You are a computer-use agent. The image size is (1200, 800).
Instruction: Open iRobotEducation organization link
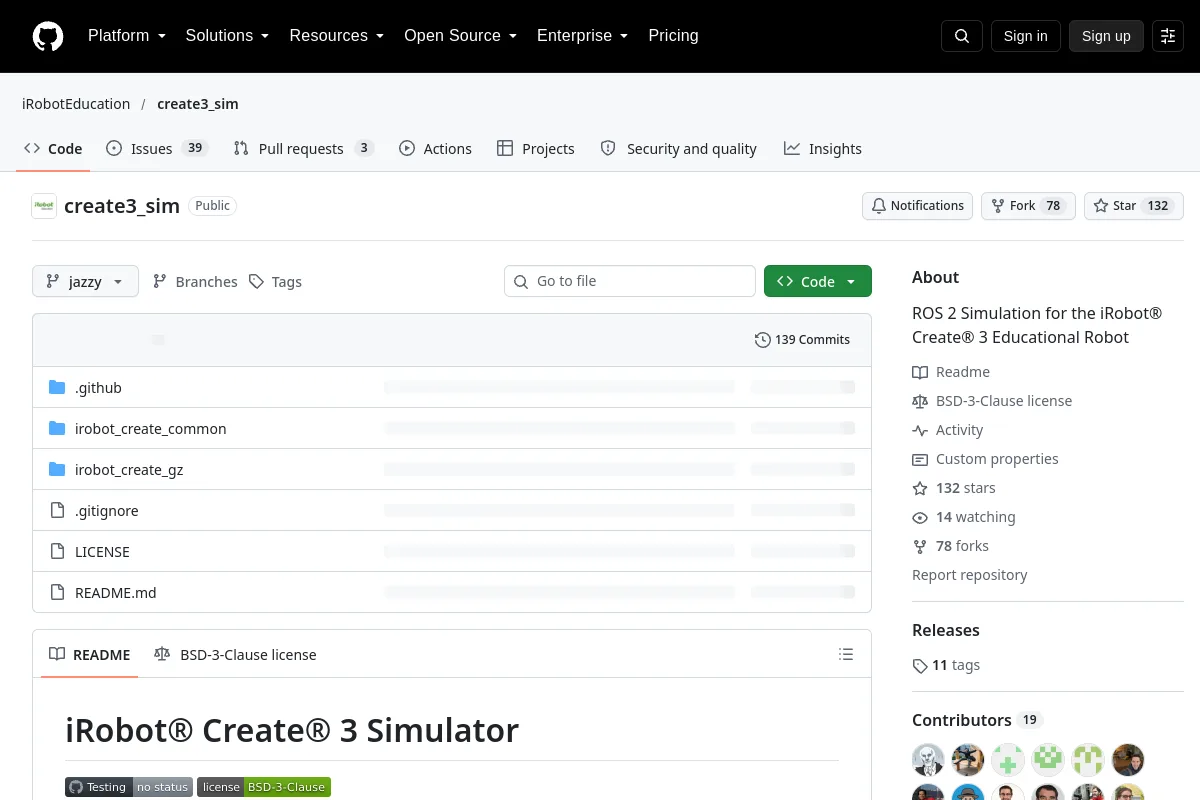point(76,104)
